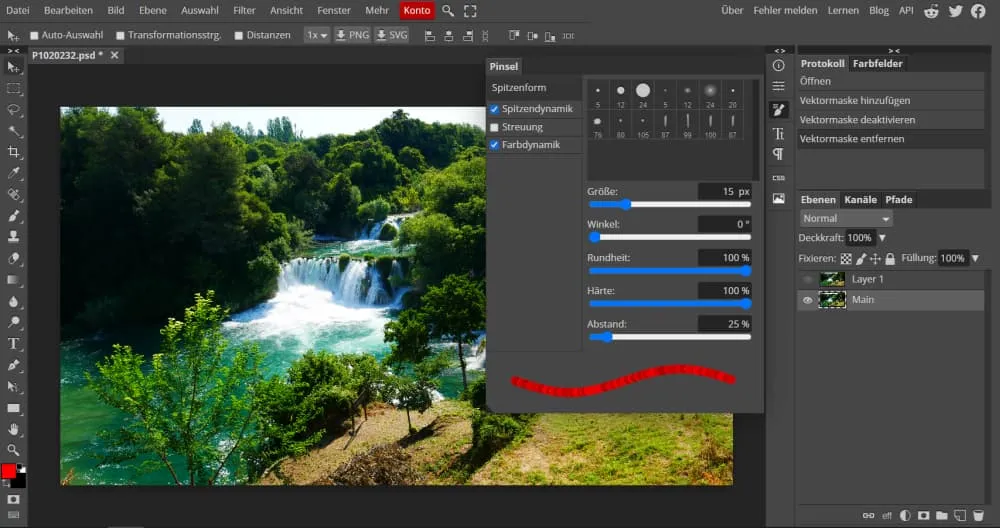Enable the Streuung checkbox
Viewport: 1000px width, 528px height.
click(494, 127)
